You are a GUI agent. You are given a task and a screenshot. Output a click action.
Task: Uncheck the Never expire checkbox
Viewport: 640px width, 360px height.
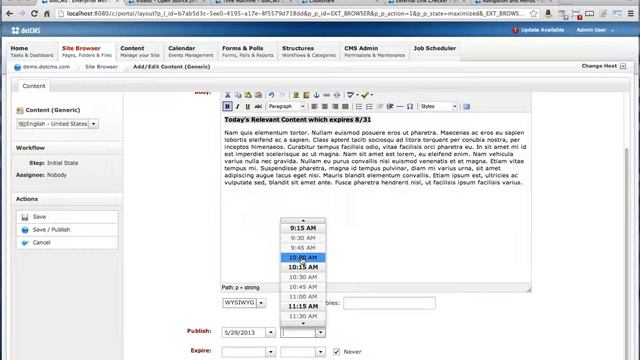(336, 351)
